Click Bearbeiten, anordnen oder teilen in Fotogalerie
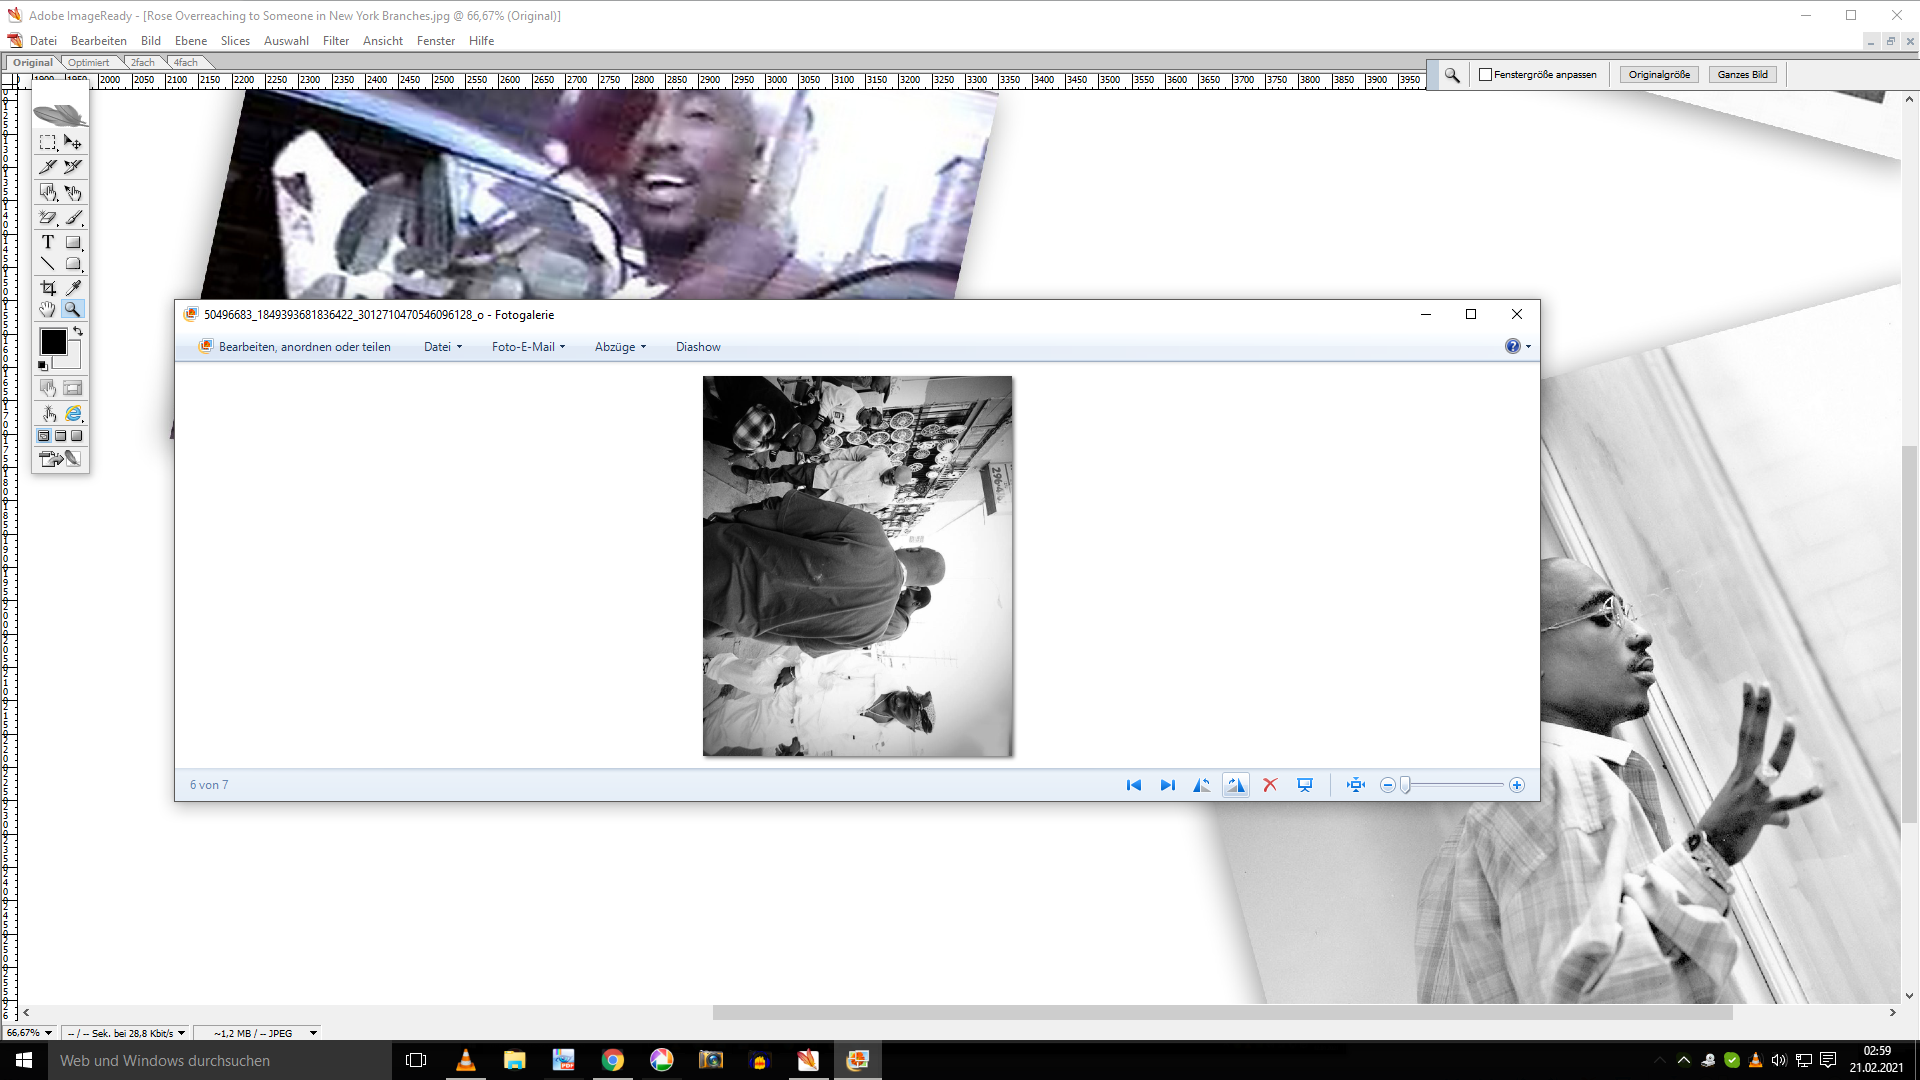Screen dimensions: 1920x1080 tap(295, 347)
